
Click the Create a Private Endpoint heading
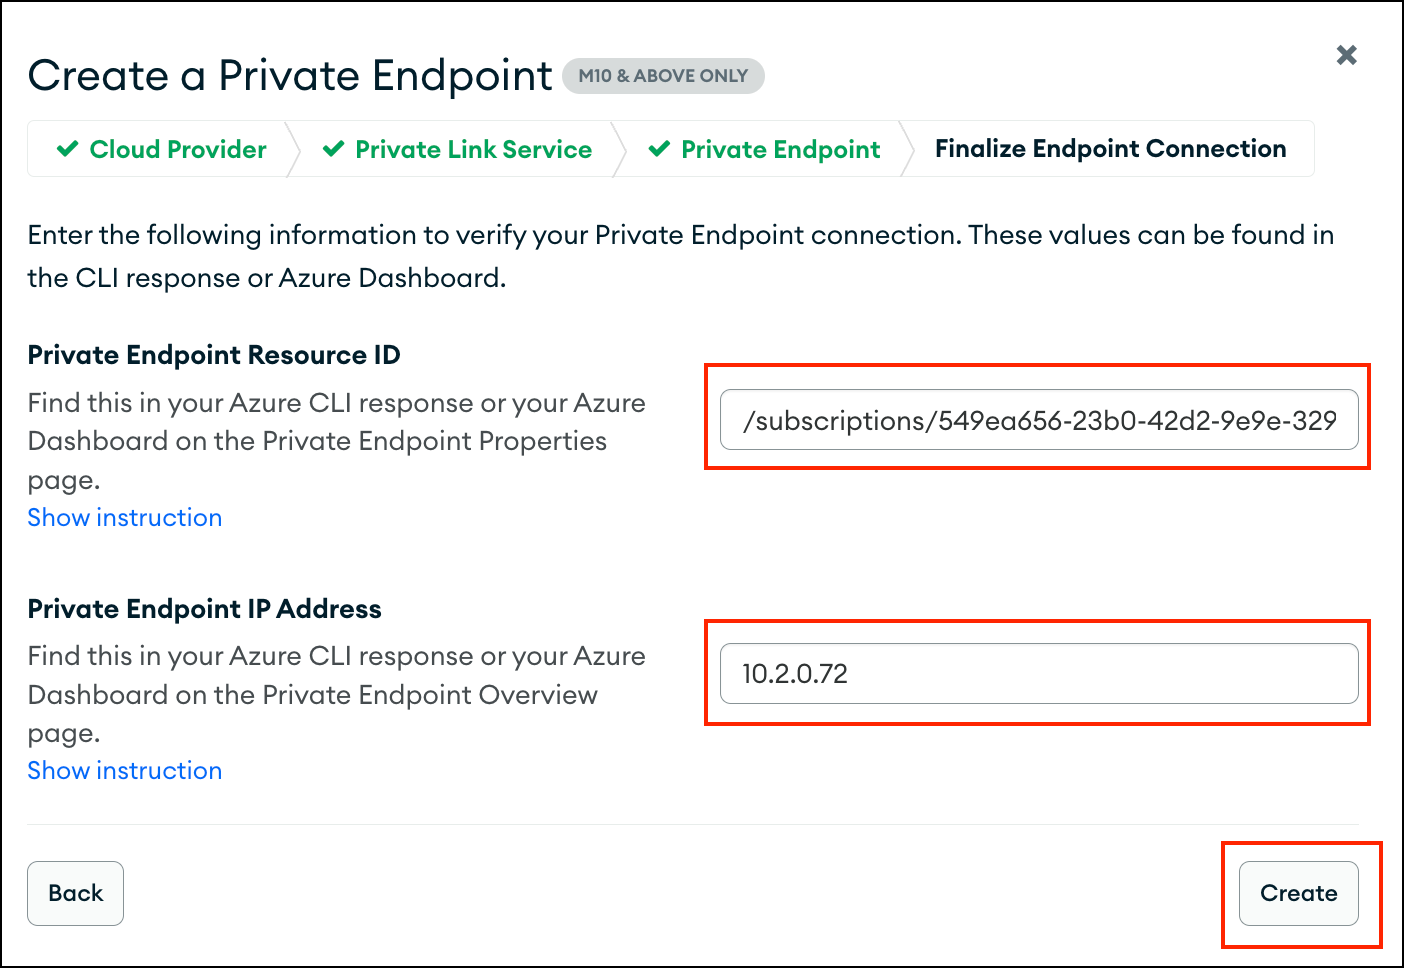pyautogui.click(x=290, y=76)
